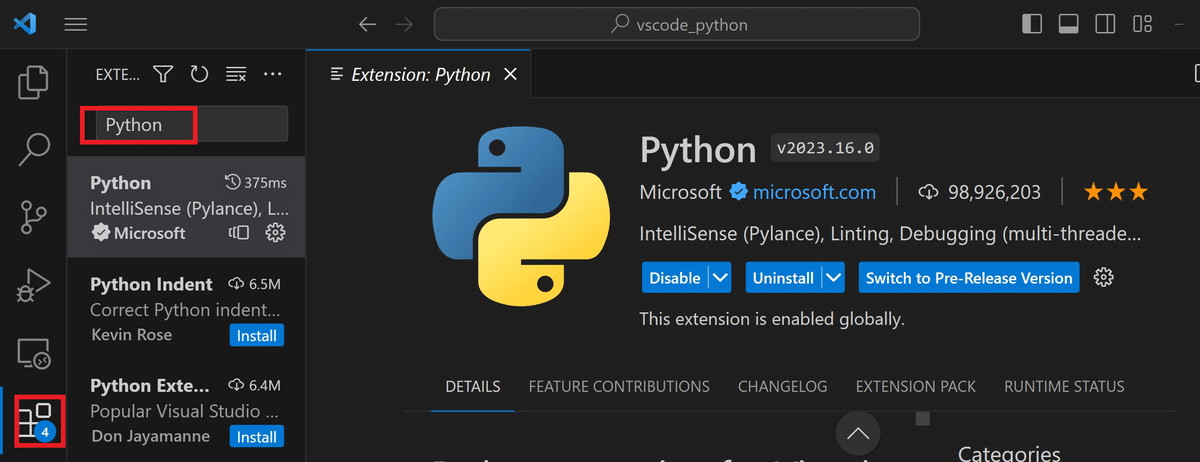
Task: Click the Categories heading
Action: click(1010, 453)
